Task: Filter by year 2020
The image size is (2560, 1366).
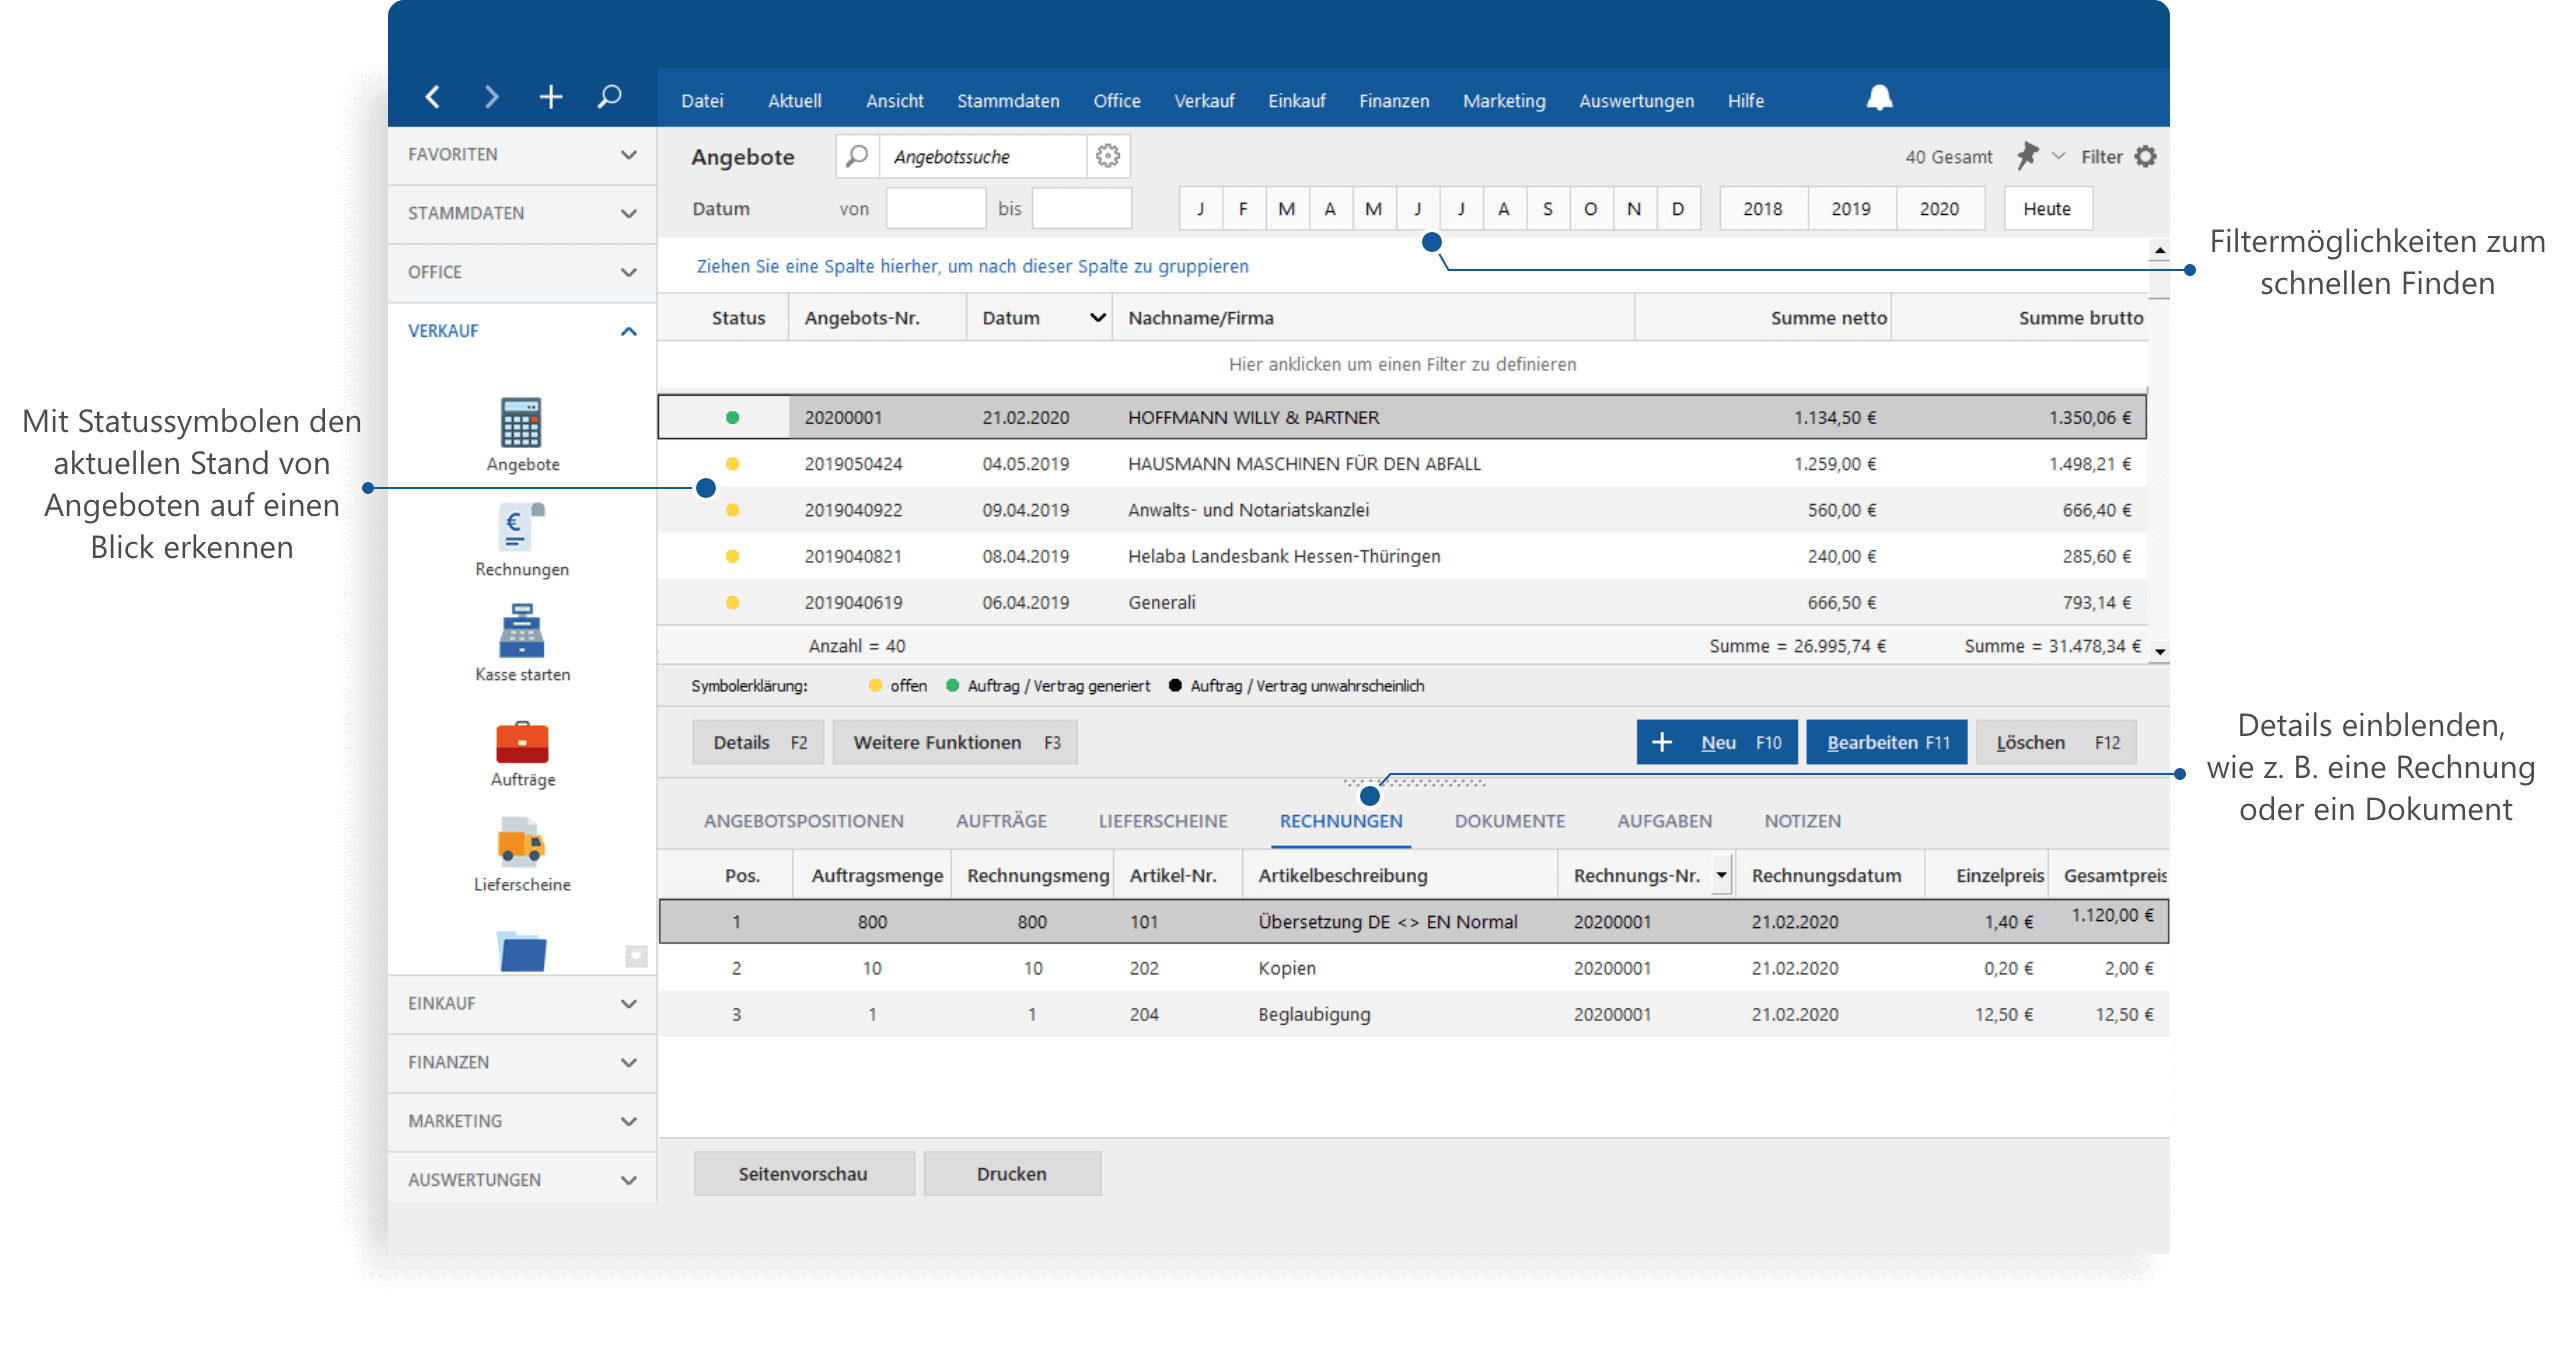Action: (x=1938, y=209)
